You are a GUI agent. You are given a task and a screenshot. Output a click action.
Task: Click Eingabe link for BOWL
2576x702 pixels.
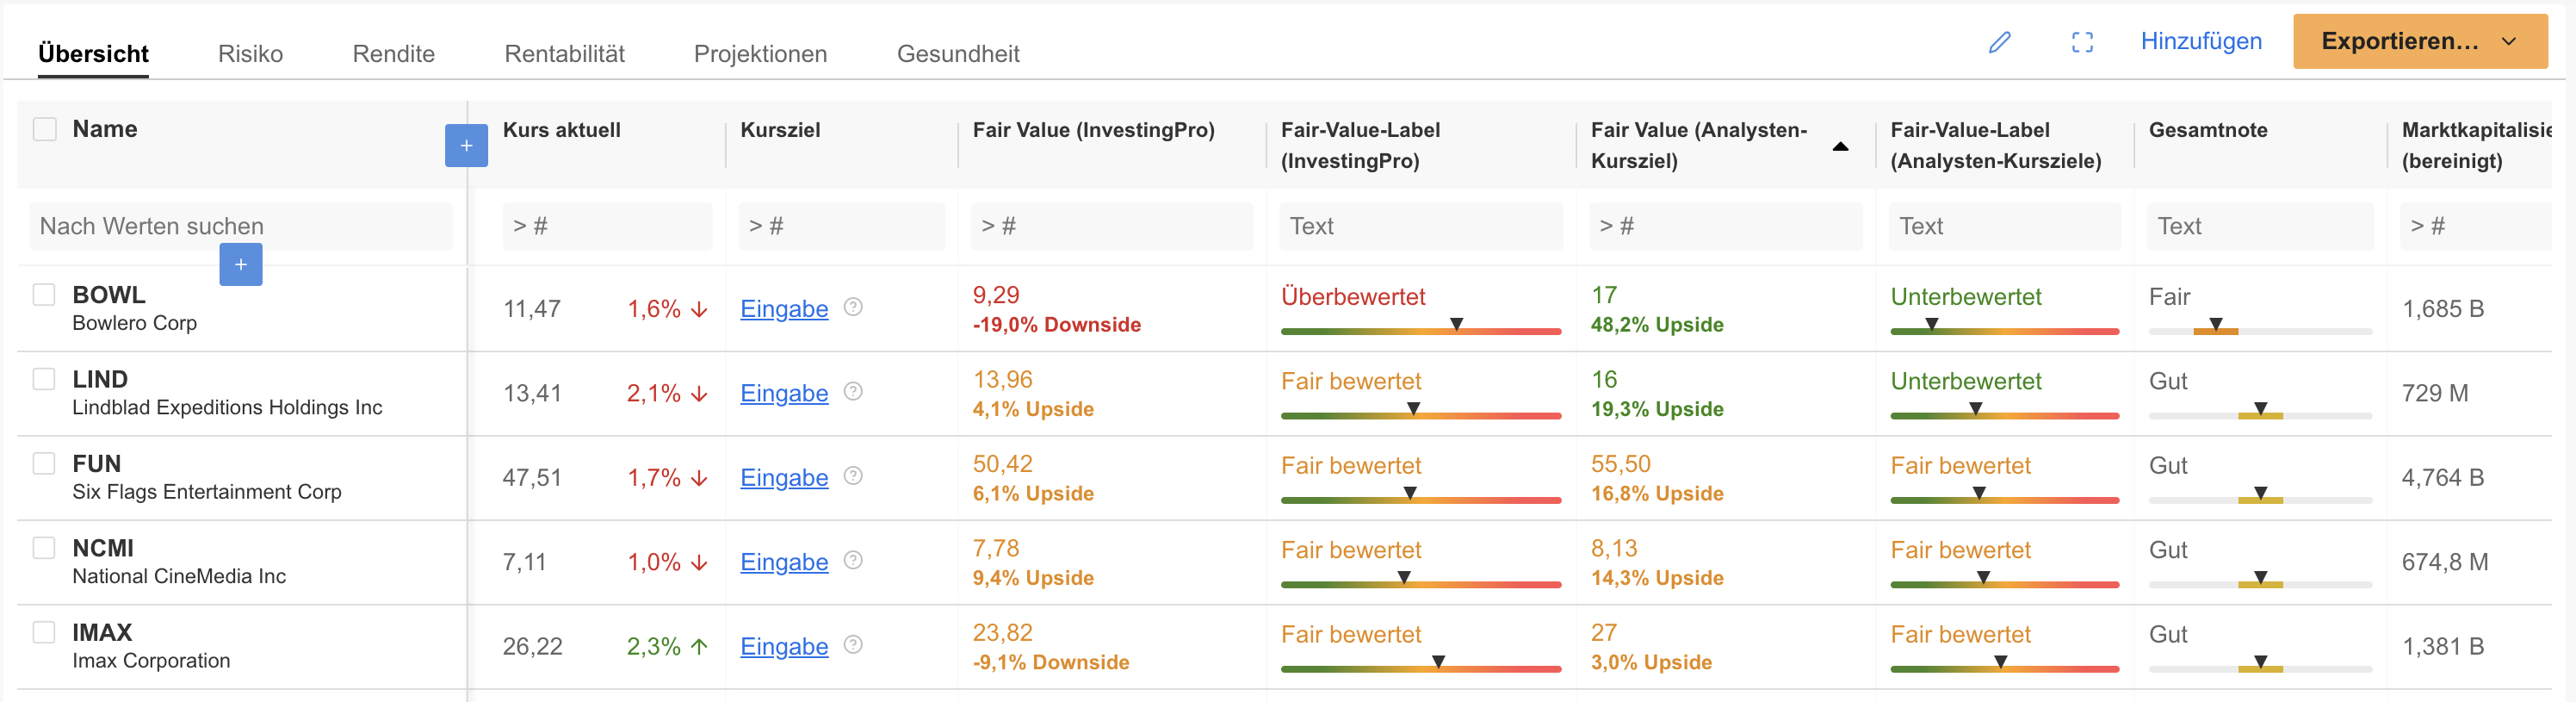(x=784, y=309)
